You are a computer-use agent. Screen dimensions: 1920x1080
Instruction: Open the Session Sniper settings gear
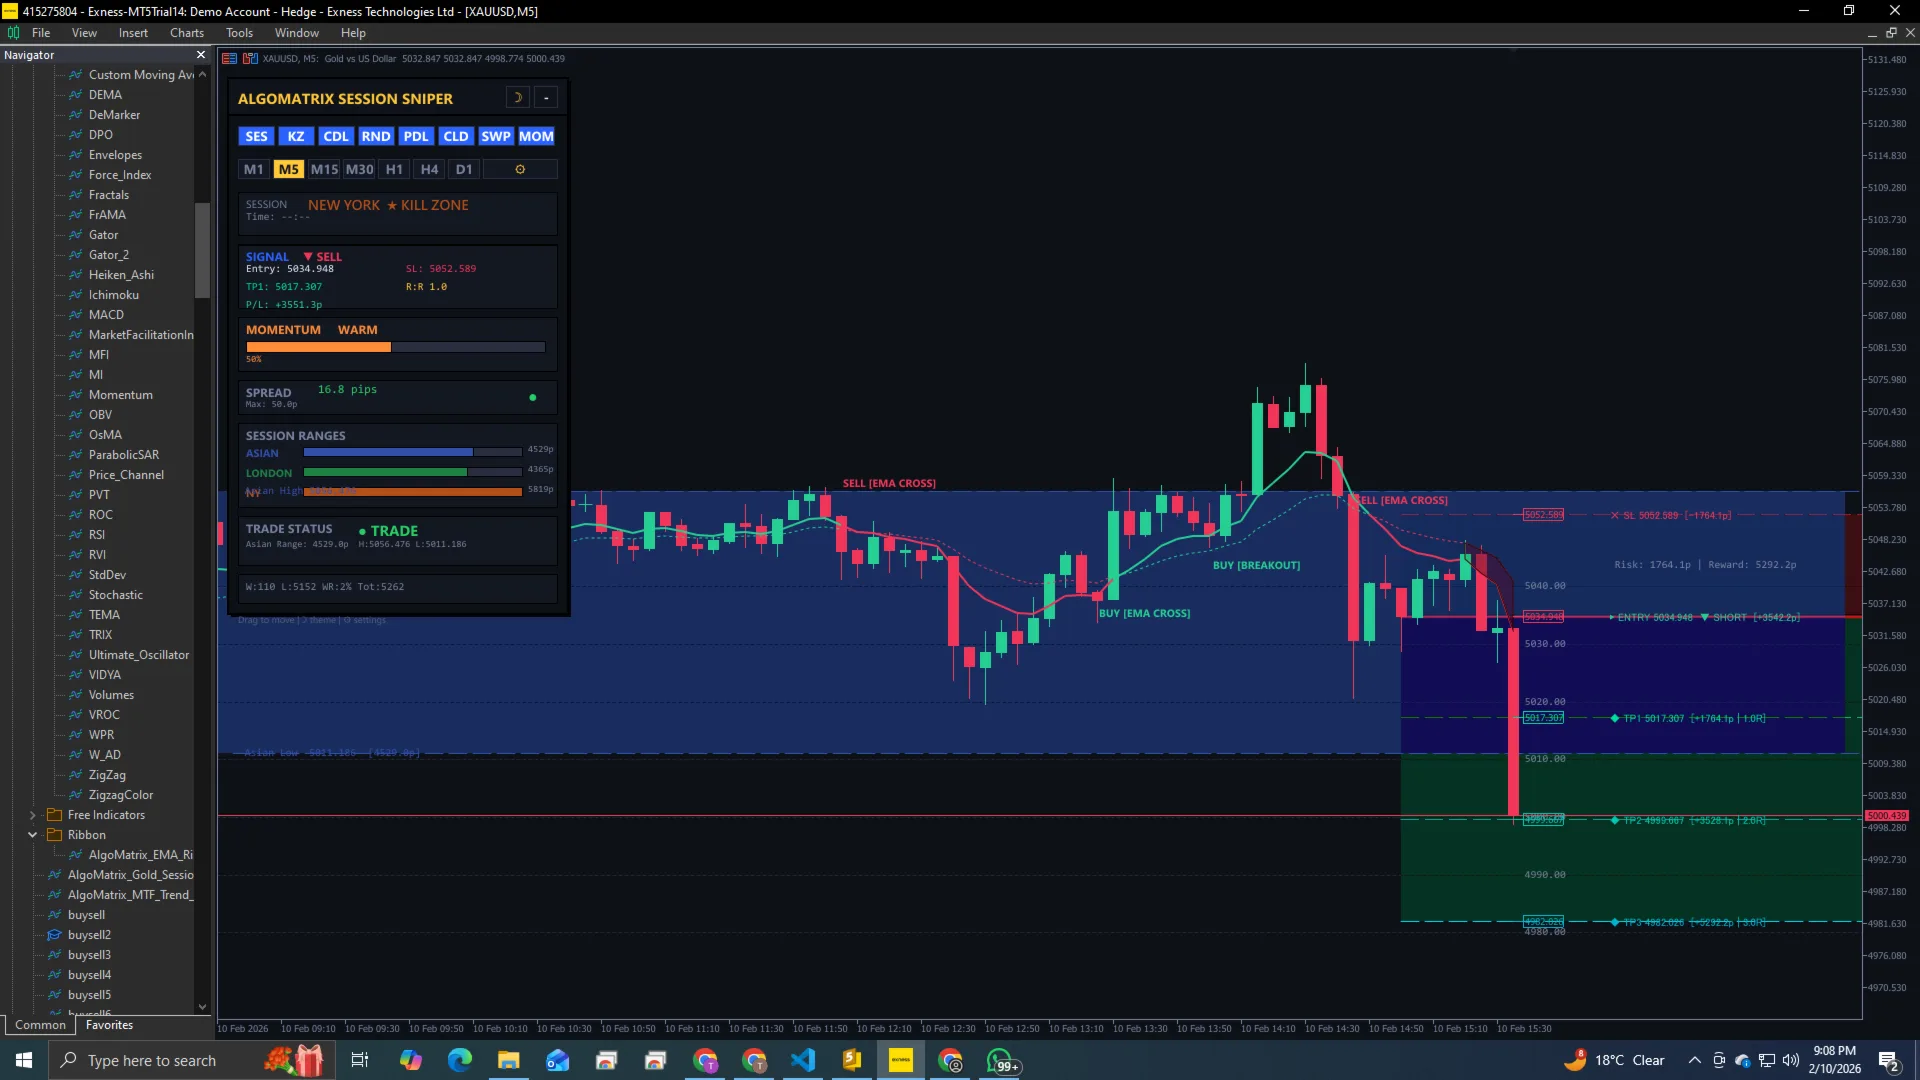tap(520, 169)
